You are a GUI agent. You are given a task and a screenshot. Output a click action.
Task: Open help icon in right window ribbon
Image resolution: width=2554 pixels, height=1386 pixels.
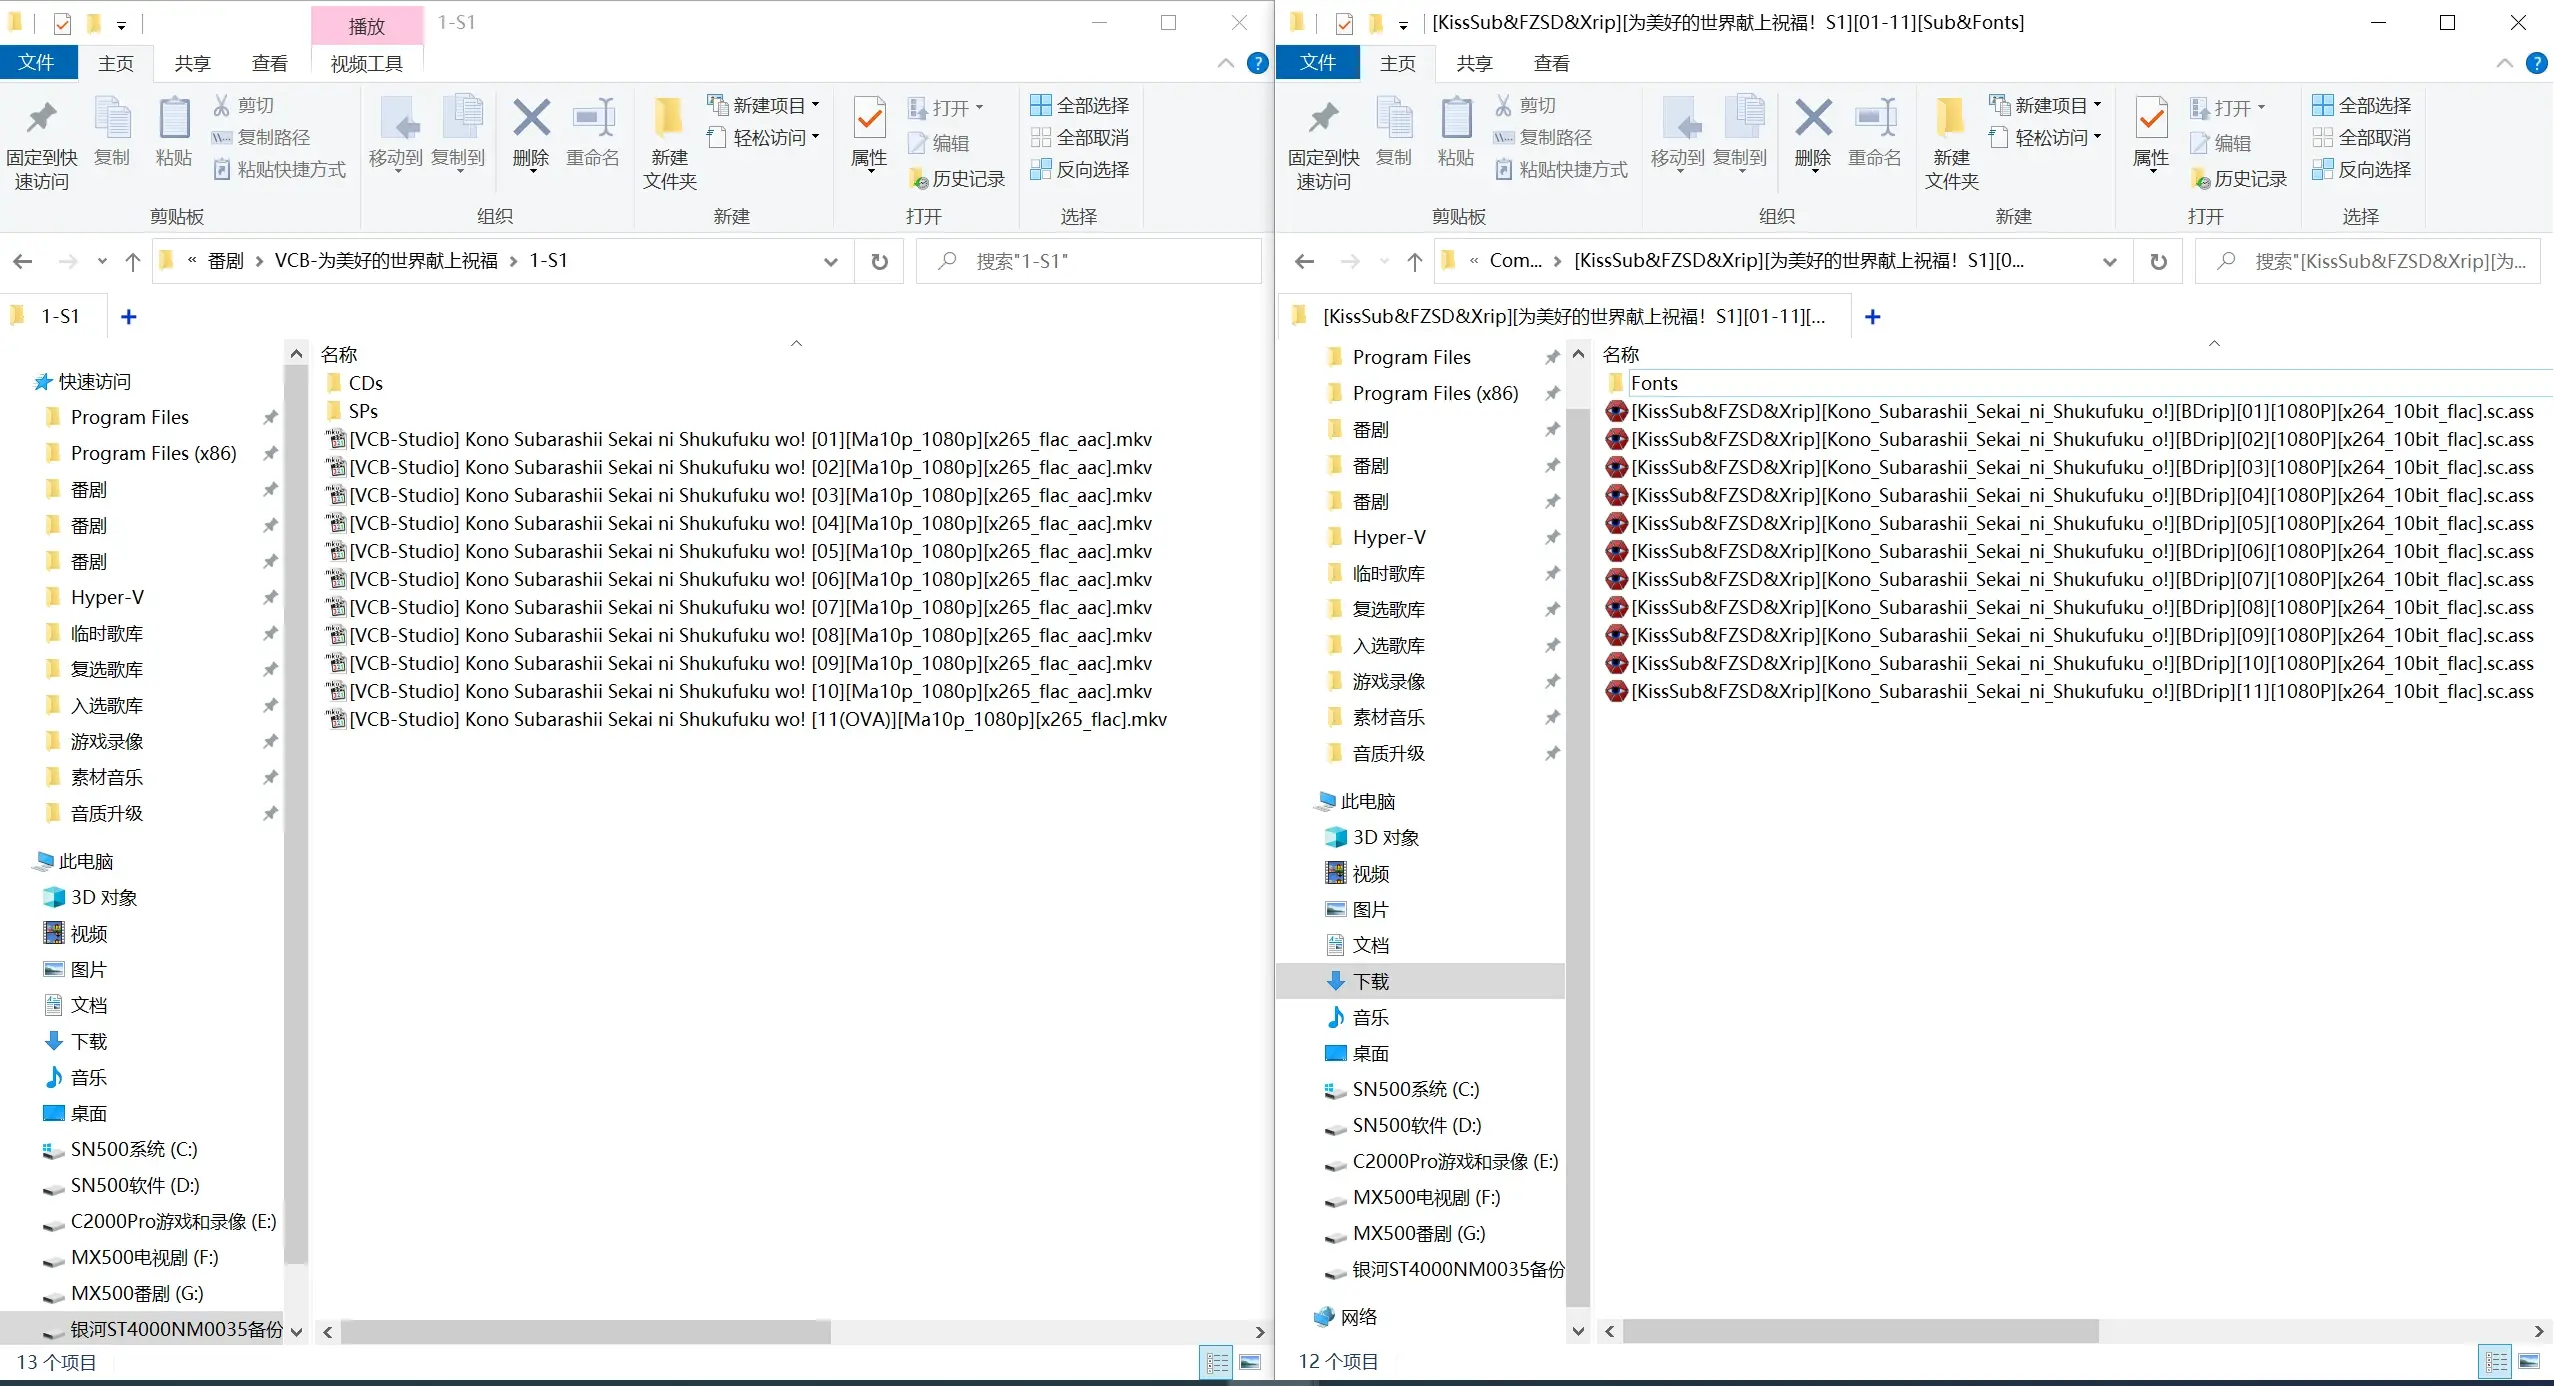coord(2536,63)
